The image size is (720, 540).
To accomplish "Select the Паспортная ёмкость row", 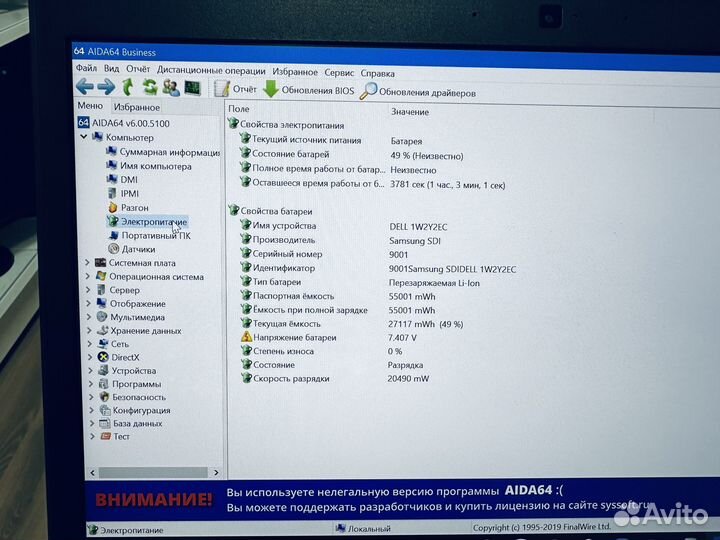I will click(338, 296).
